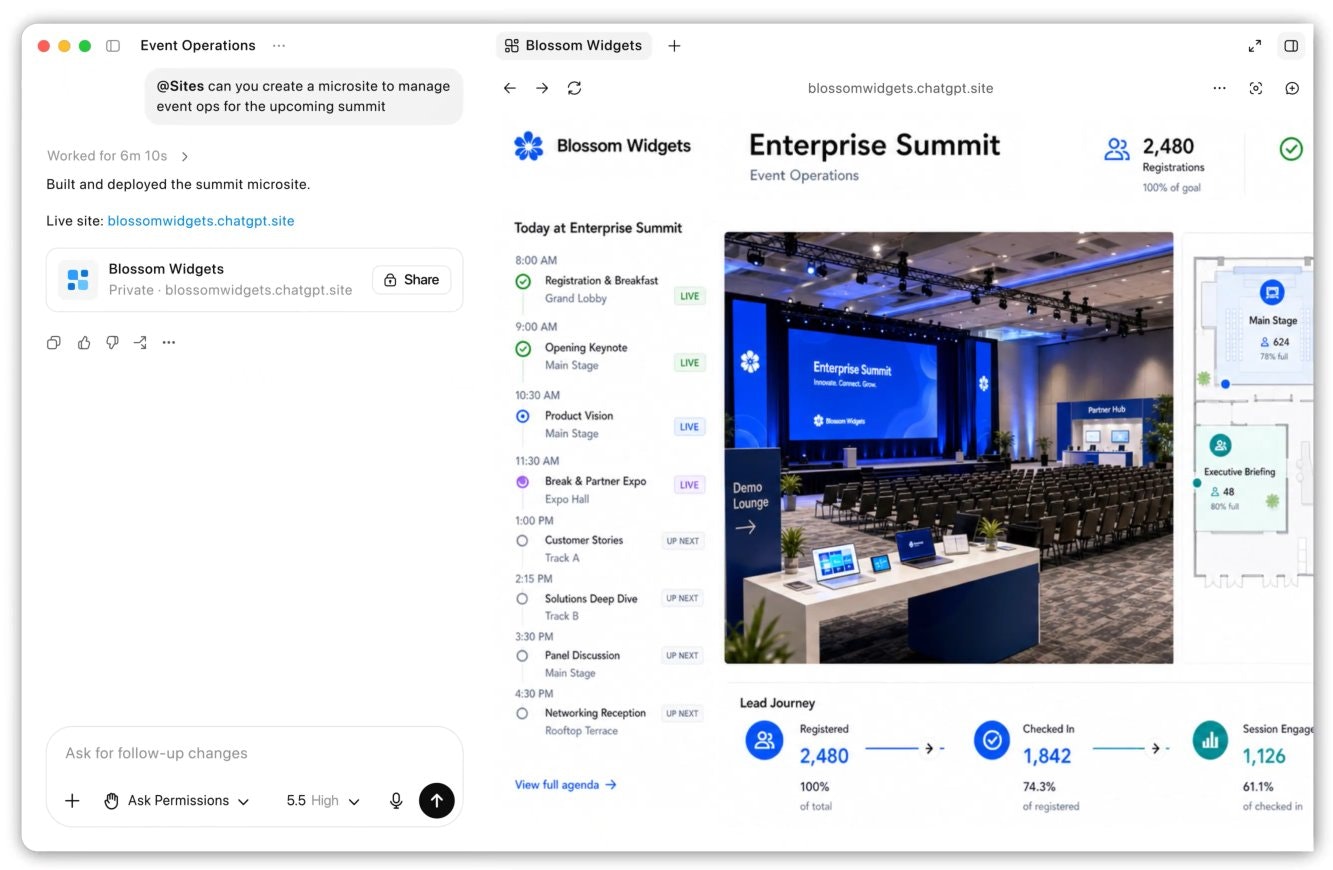Click the Registration & Breakfast completed check circle
The image size is (1333, 870).
(523, 282)
